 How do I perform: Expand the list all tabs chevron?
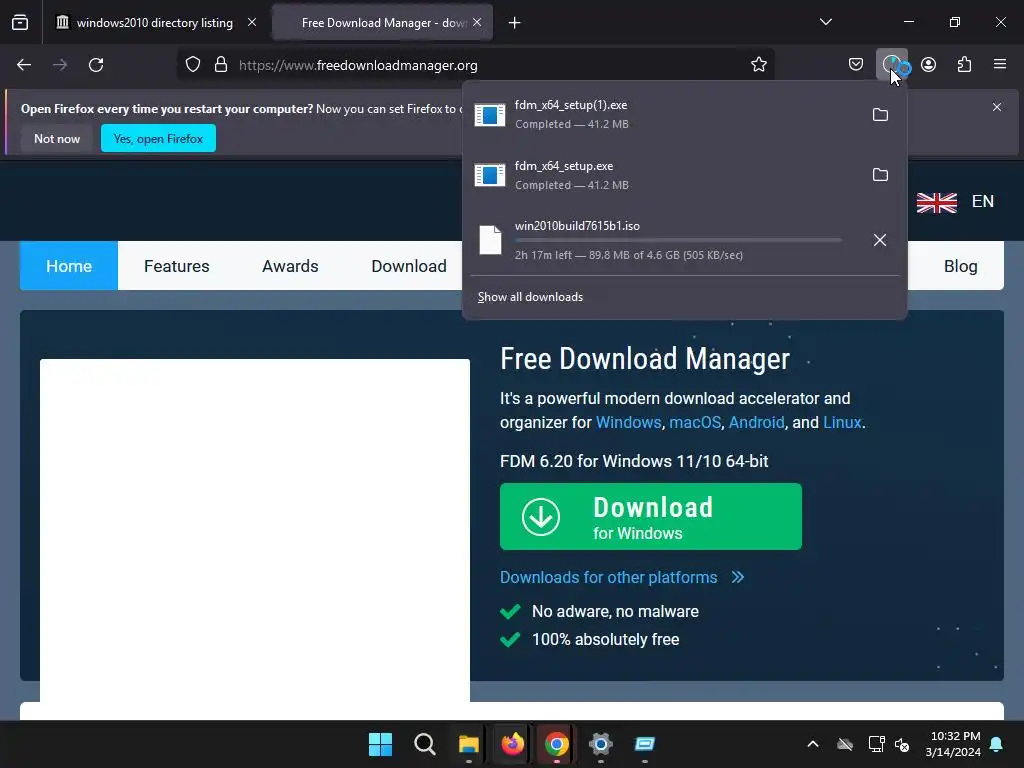click(825, 22)
